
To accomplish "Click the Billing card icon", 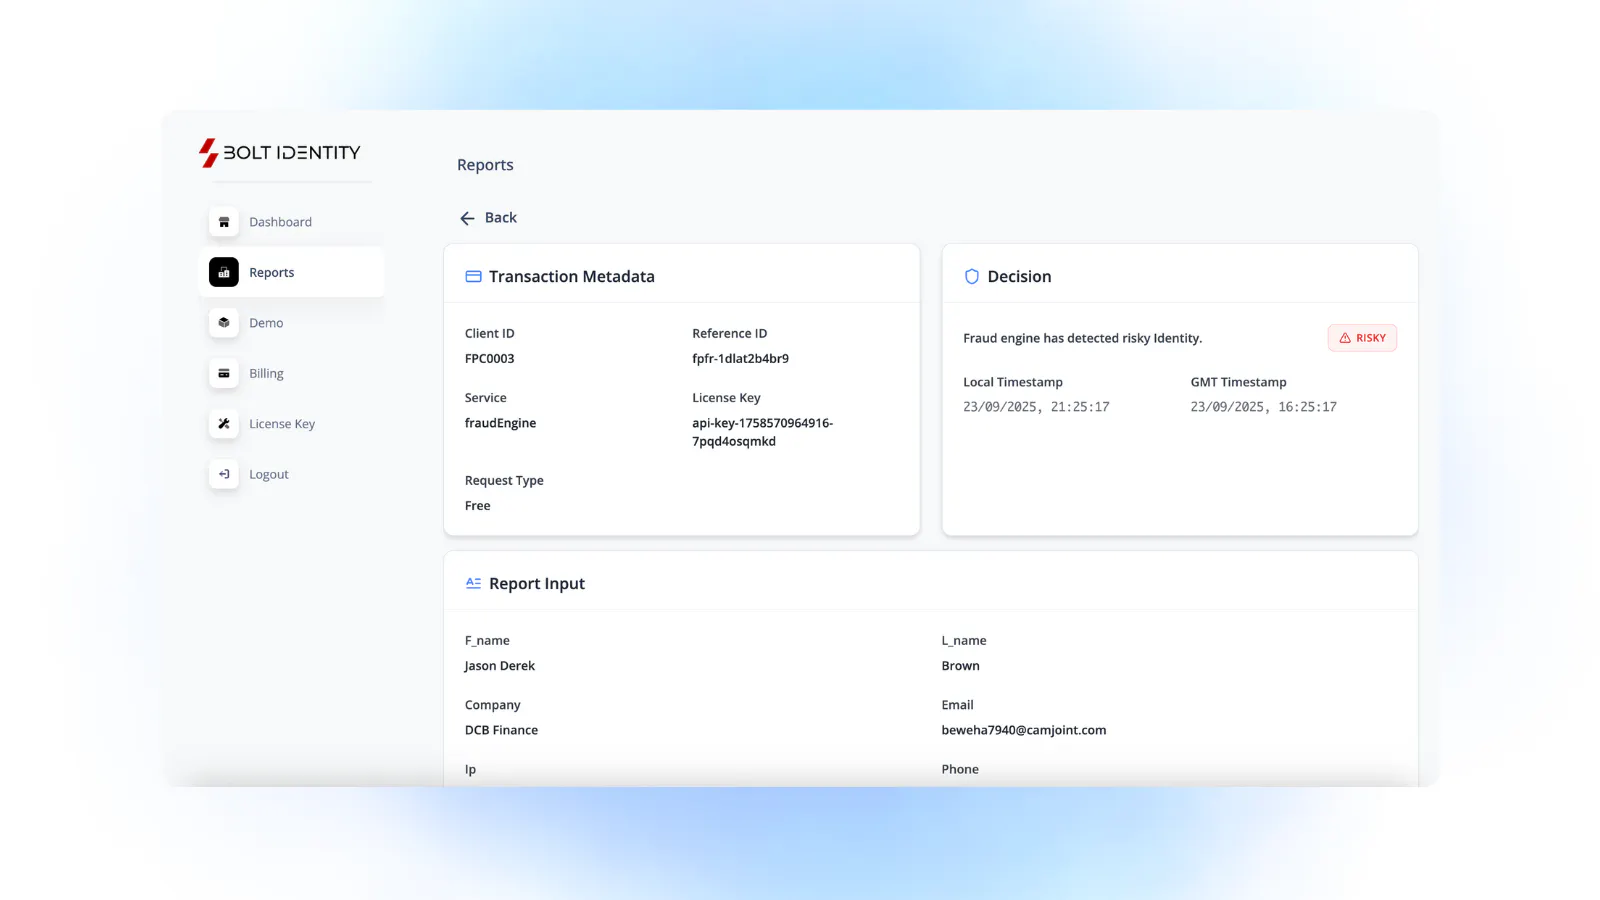I will 224,373.
